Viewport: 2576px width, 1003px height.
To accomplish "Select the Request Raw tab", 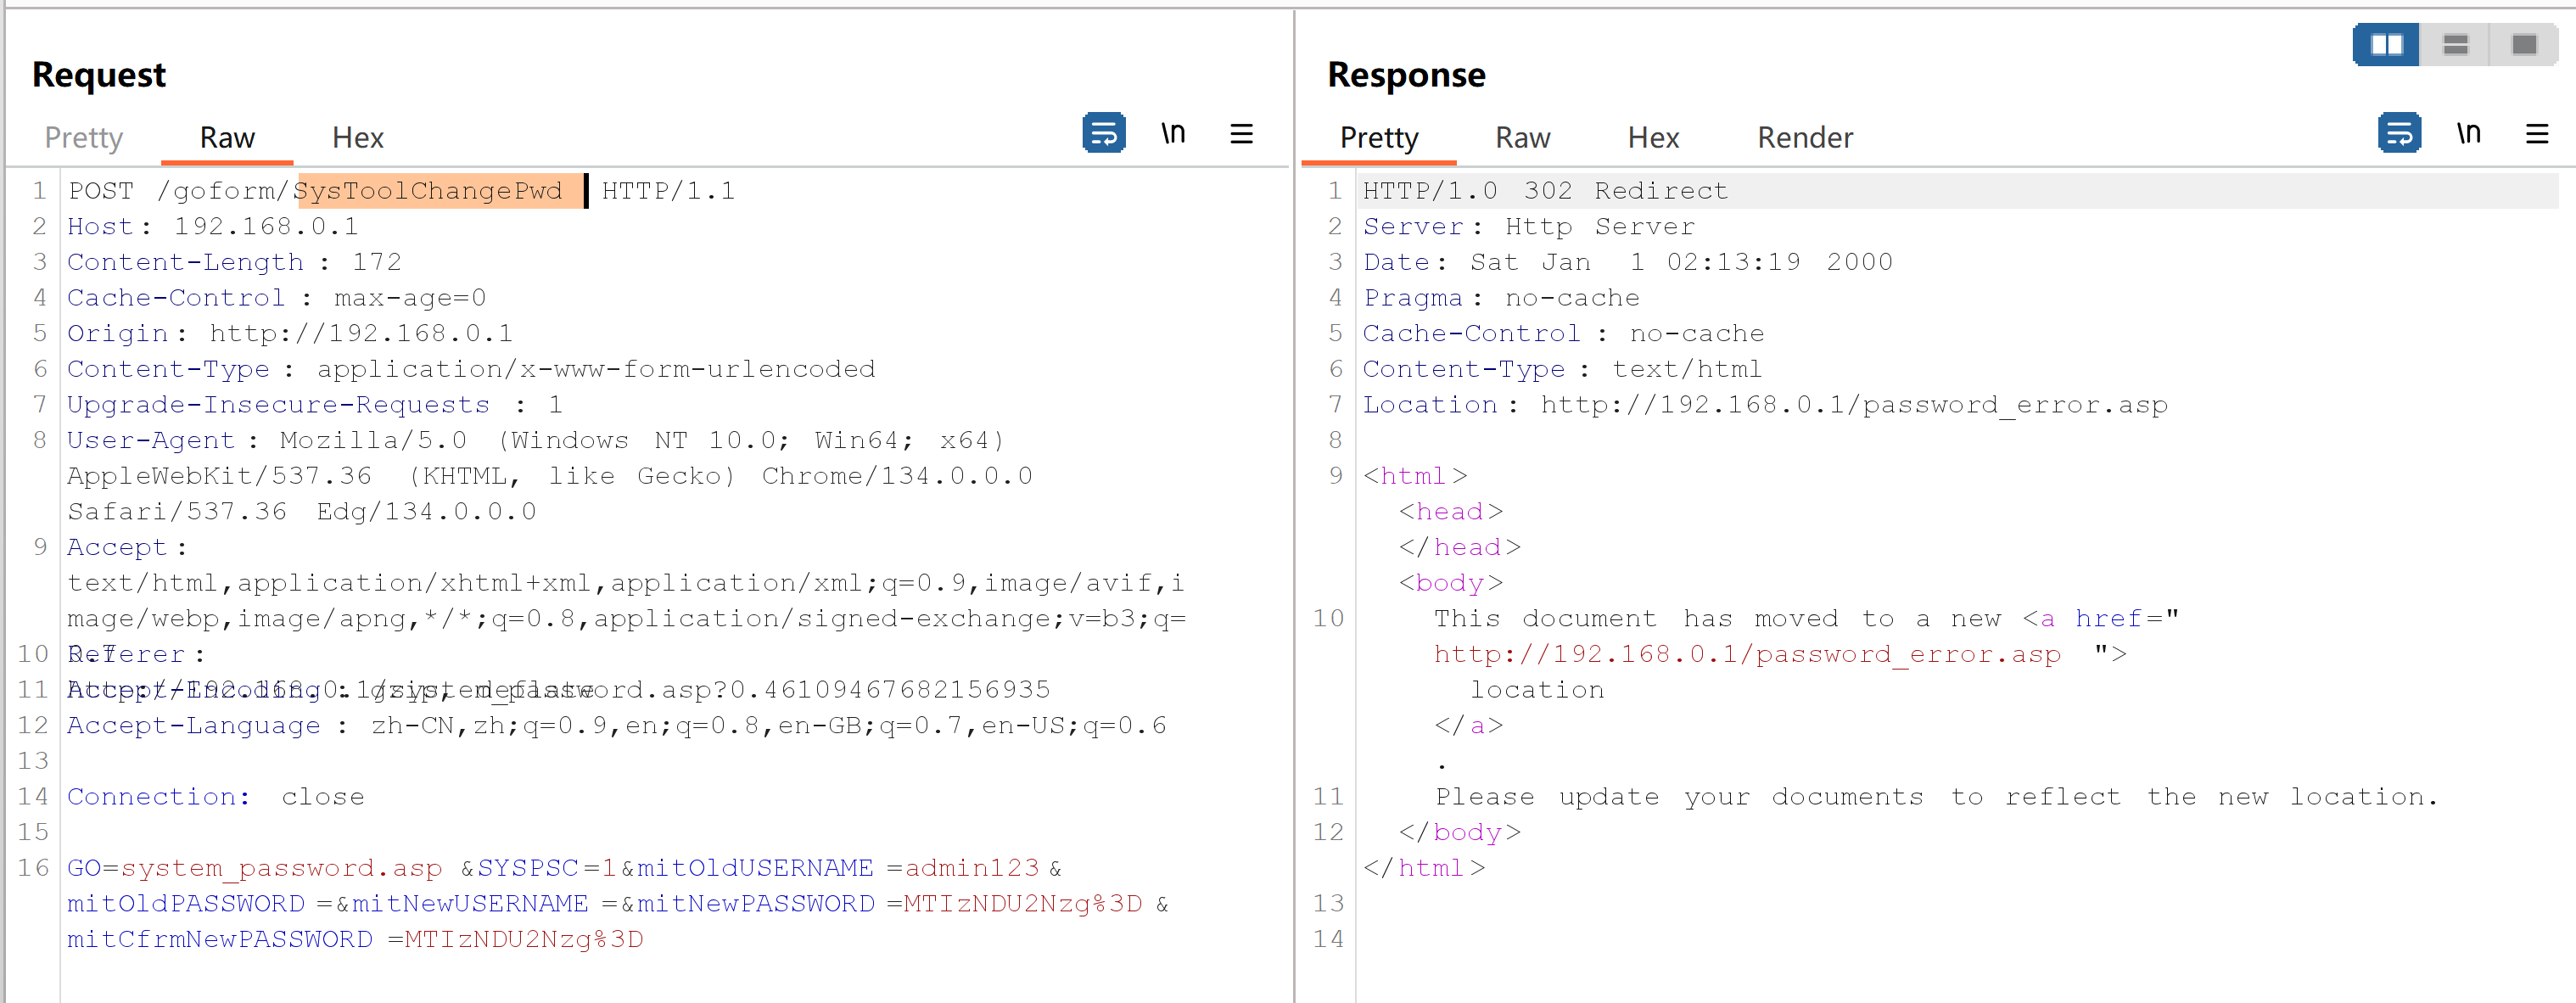I will (227, 138).
